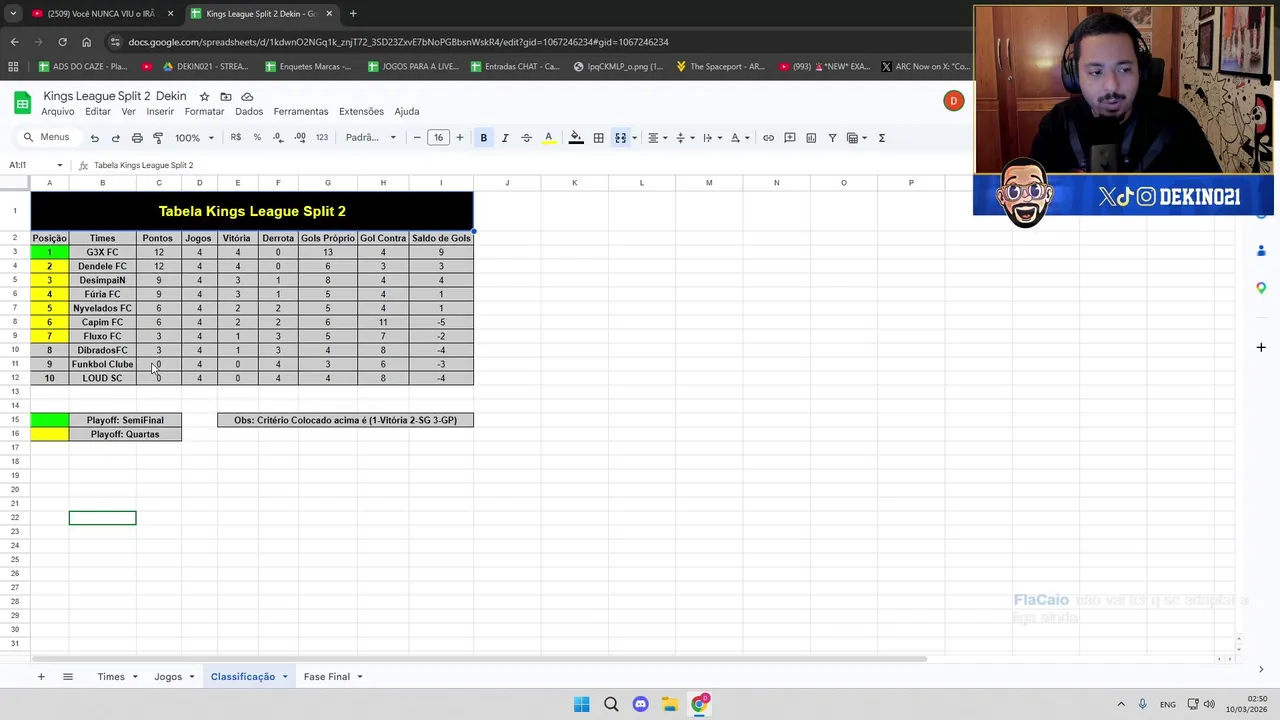Open borders options
This screenshot has height=720, width=1280.
click(598, 138)
